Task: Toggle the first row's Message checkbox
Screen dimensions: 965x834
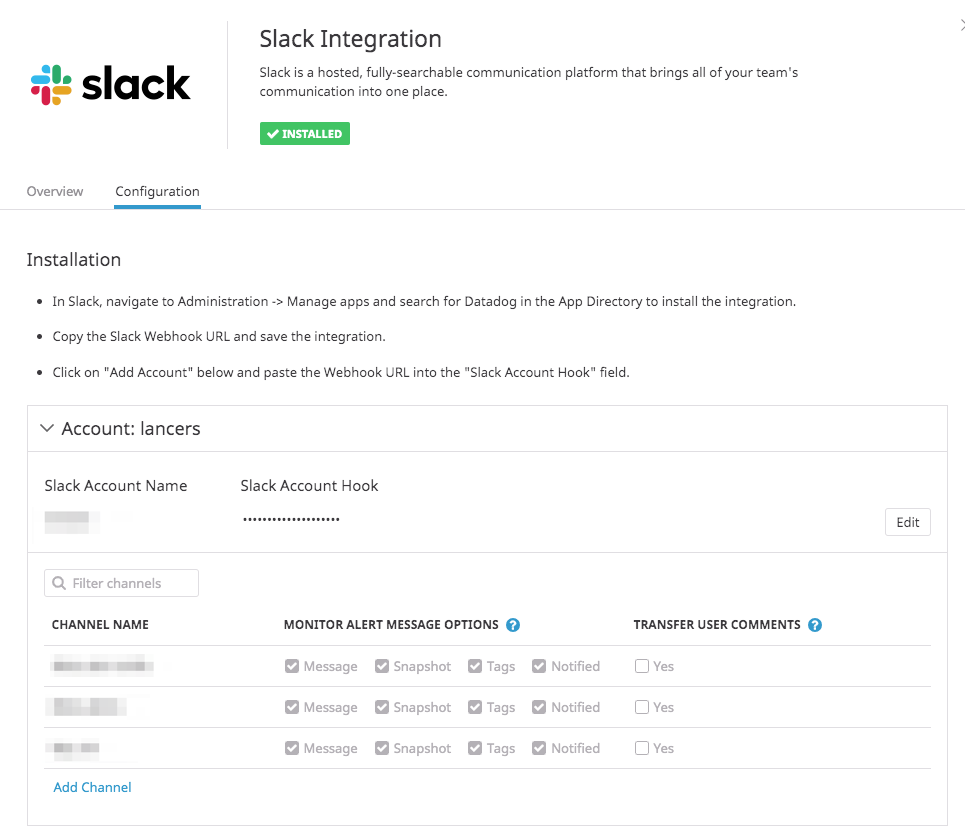Action: 292,666
